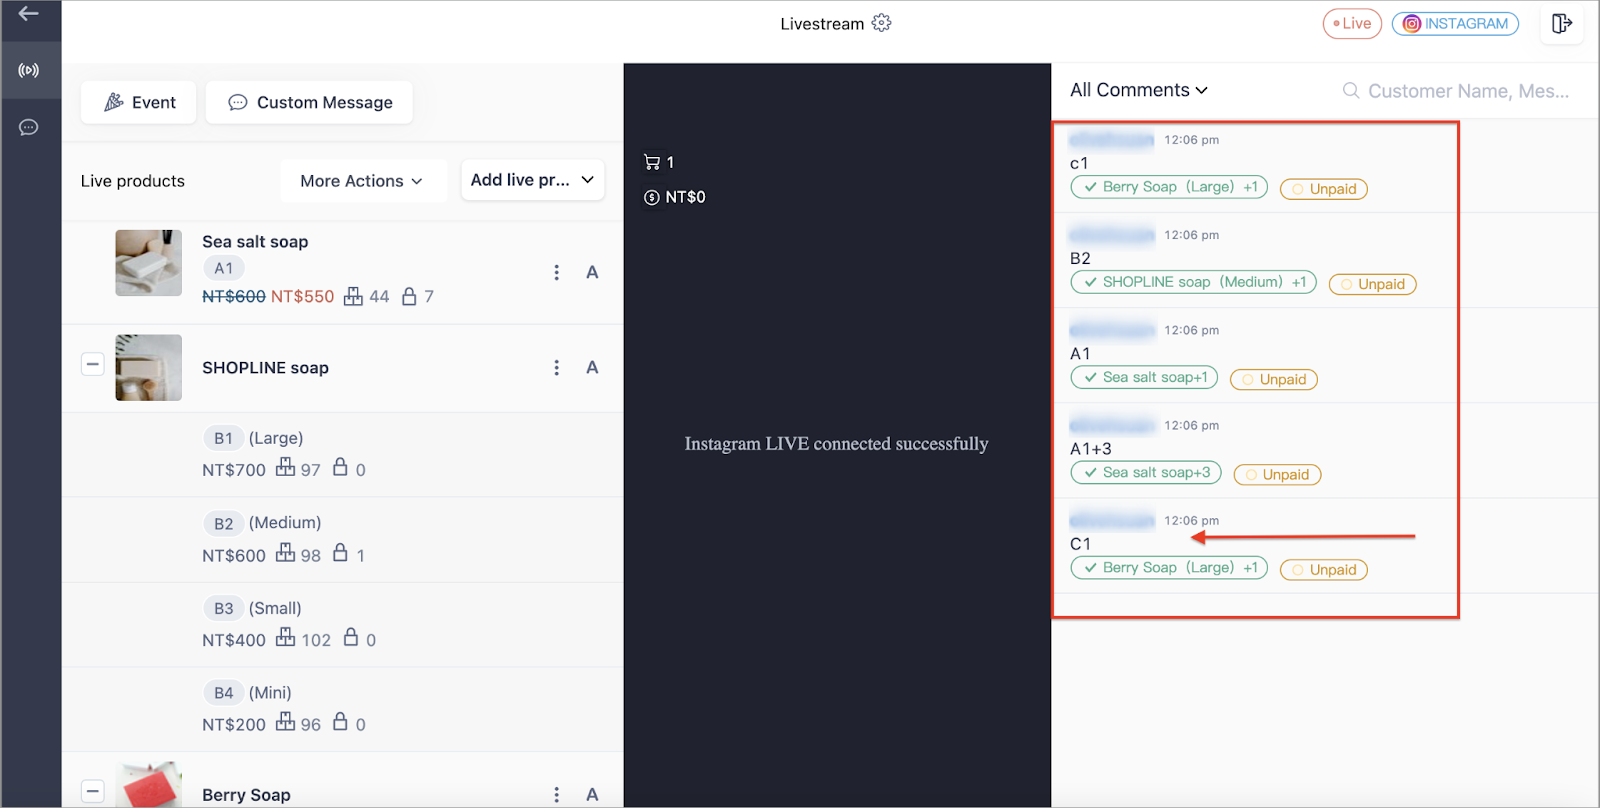
Task: Click Berry Soap product thumbnail
Action: click(x=148, y=784)
